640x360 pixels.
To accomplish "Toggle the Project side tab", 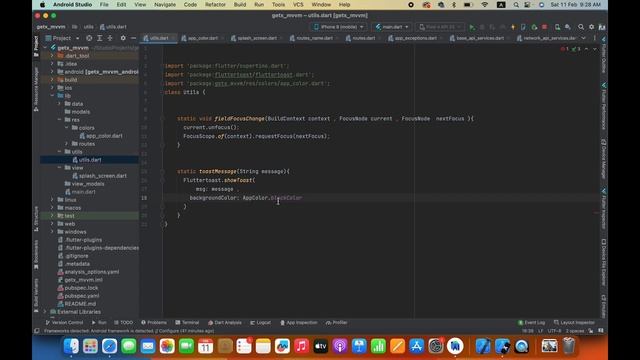I will click(x=36, y=46).
